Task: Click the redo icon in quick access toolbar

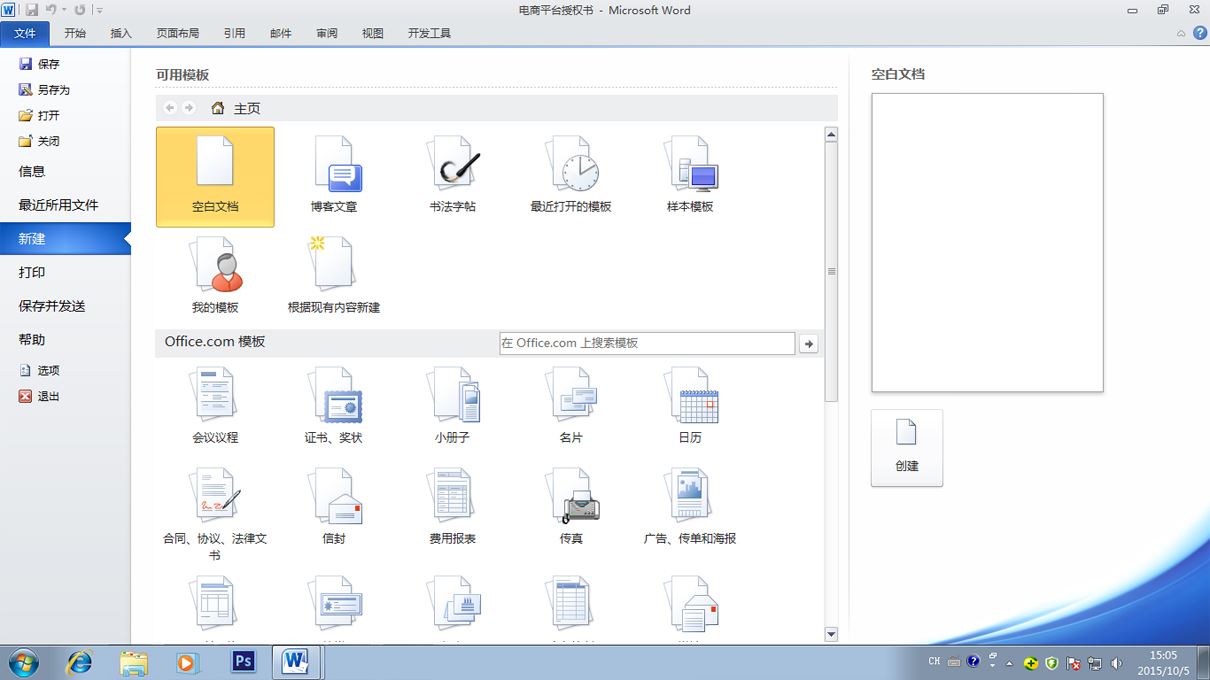Action: tap(80, 10)
